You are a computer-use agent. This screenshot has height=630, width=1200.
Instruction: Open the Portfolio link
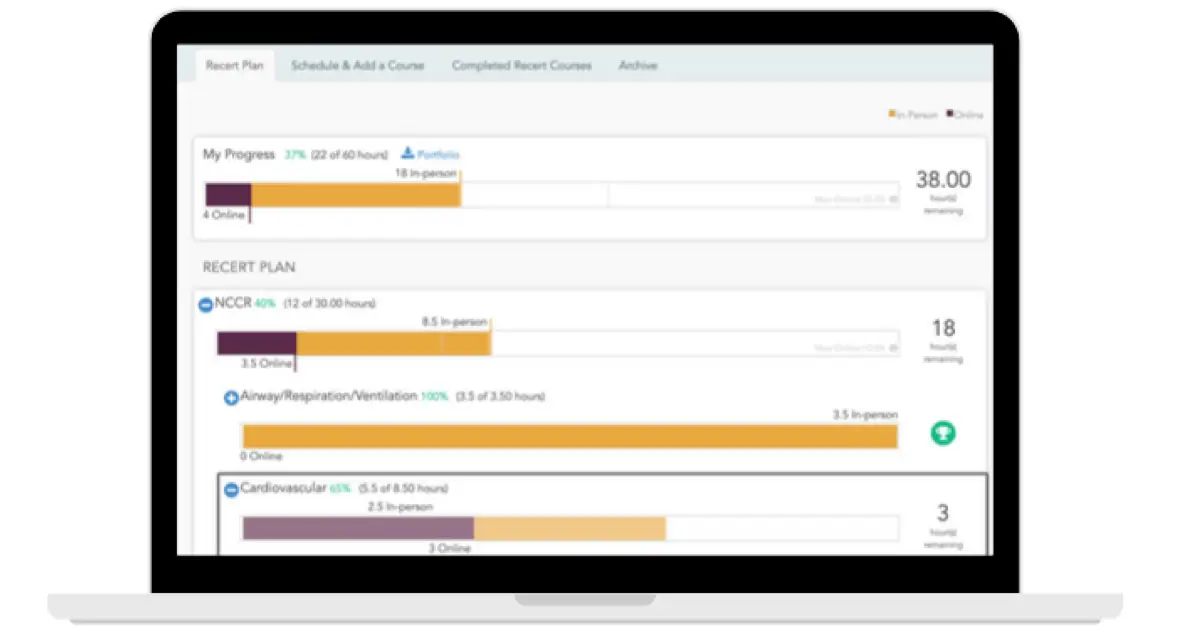pos(438,154)
